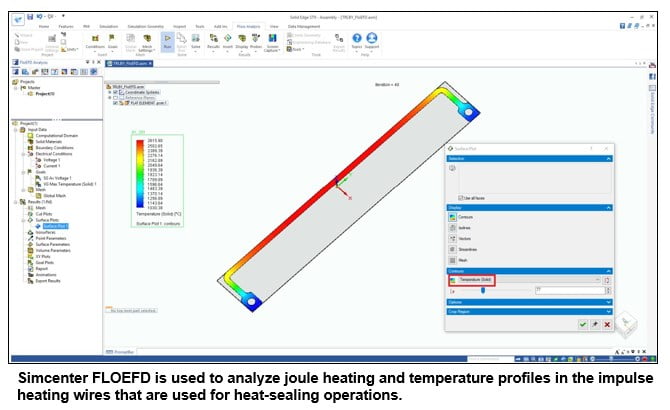
Task: Collapse the Contours section header
Action: 529,271
